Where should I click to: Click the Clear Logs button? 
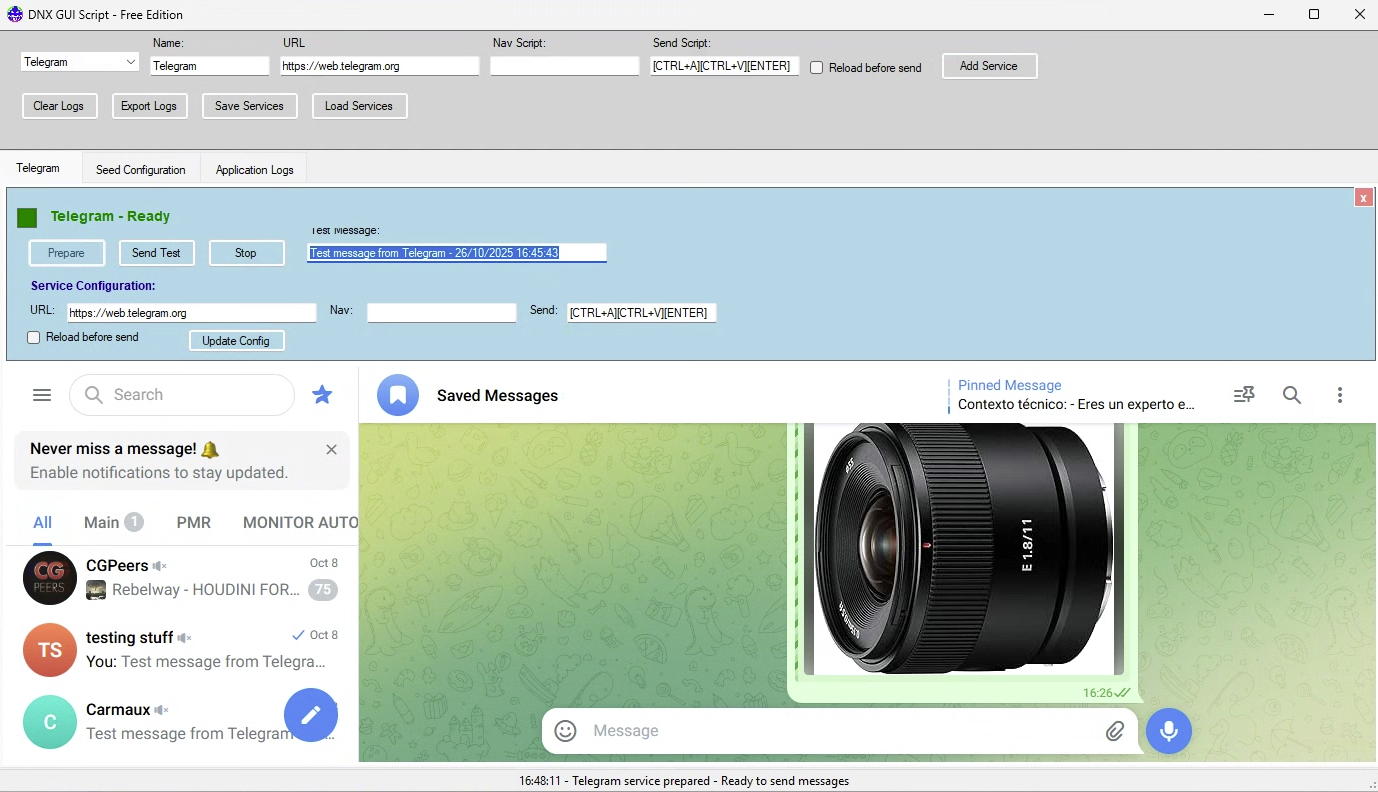pos(59,106)
